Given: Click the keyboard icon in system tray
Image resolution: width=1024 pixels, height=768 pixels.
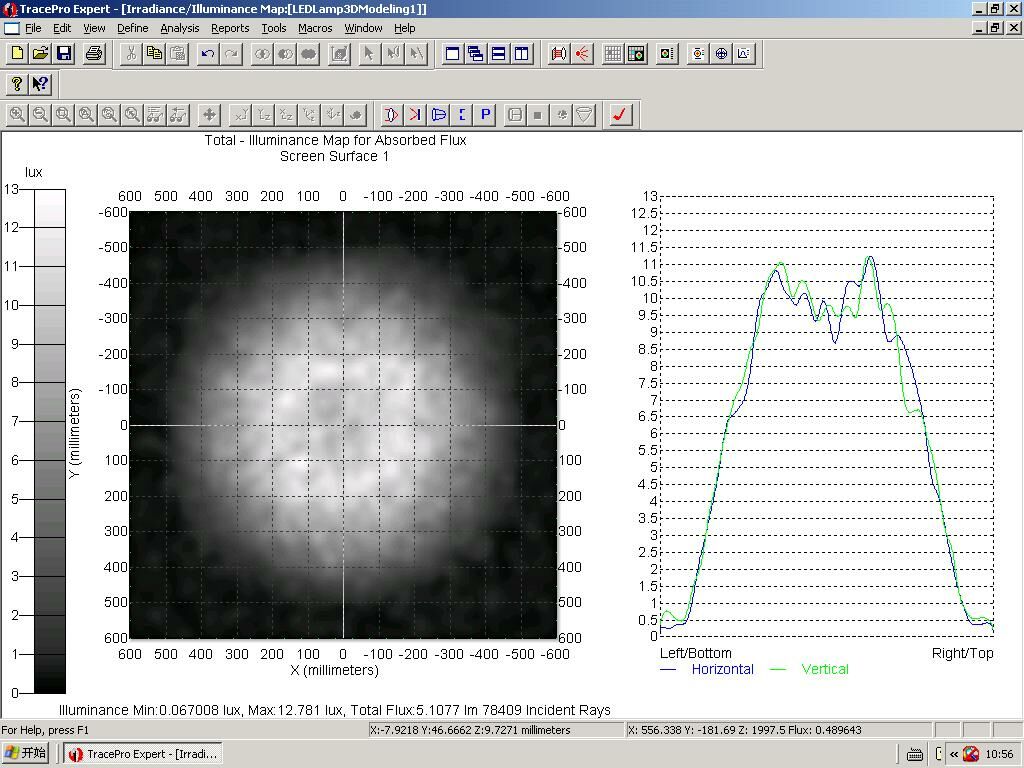Looking at the screenshot, I should point(915,754).
